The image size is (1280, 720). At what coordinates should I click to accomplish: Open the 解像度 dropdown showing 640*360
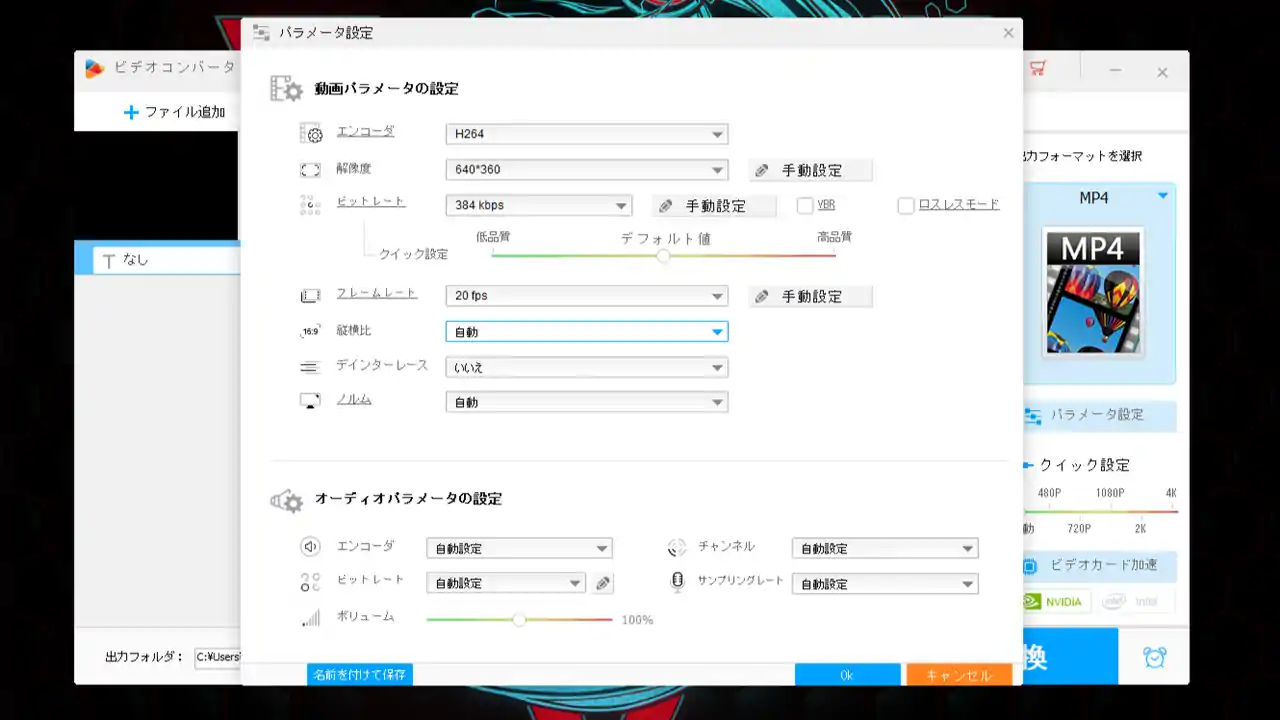click(x=586, y=170)
